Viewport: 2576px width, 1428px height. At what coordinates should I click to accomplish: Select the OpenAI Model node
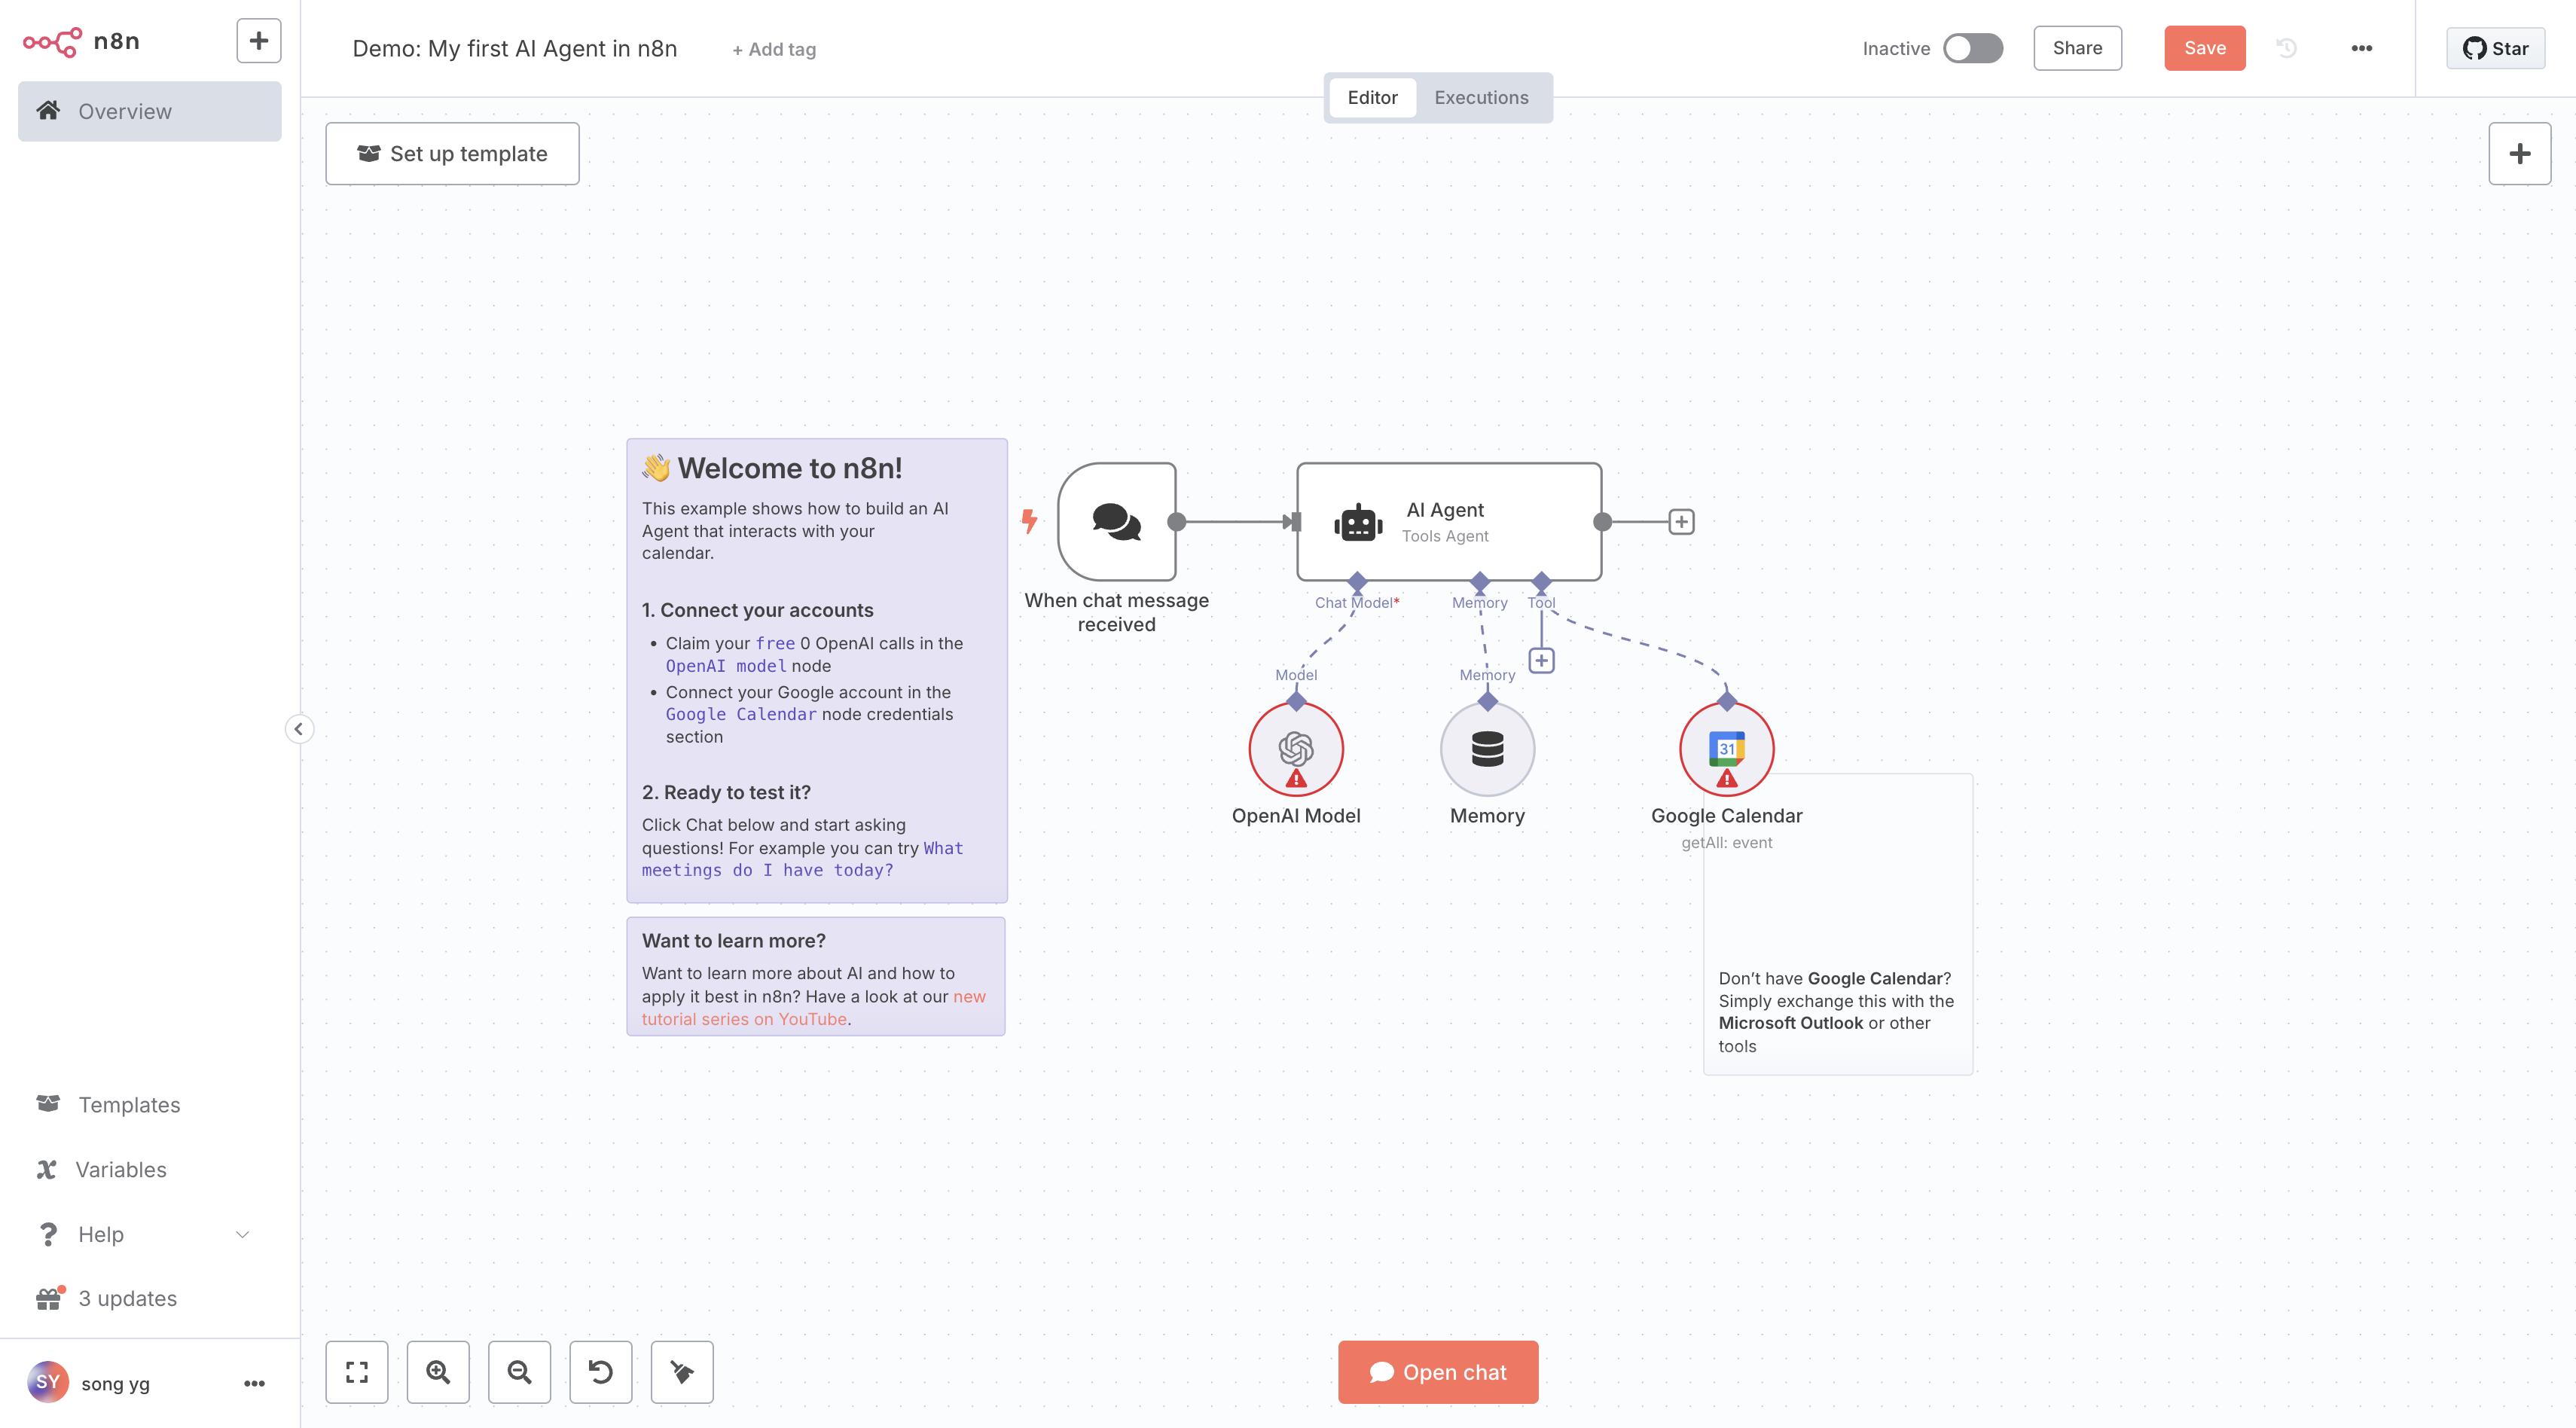pos(1296,749)
